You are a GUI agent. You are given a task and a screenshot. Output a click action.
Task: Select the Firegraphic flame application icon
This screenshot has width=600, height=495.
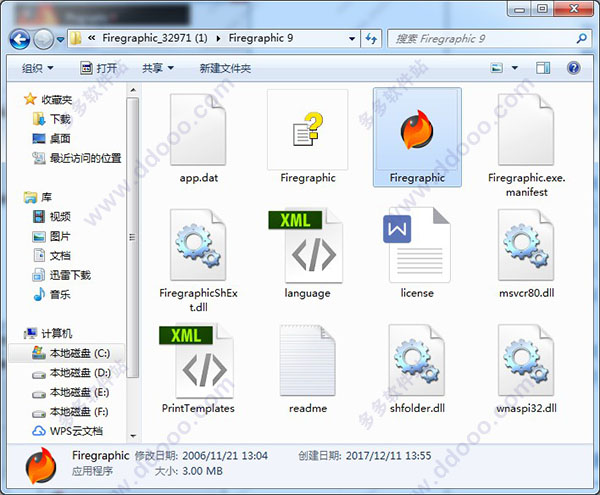click(x=417, y=130)
